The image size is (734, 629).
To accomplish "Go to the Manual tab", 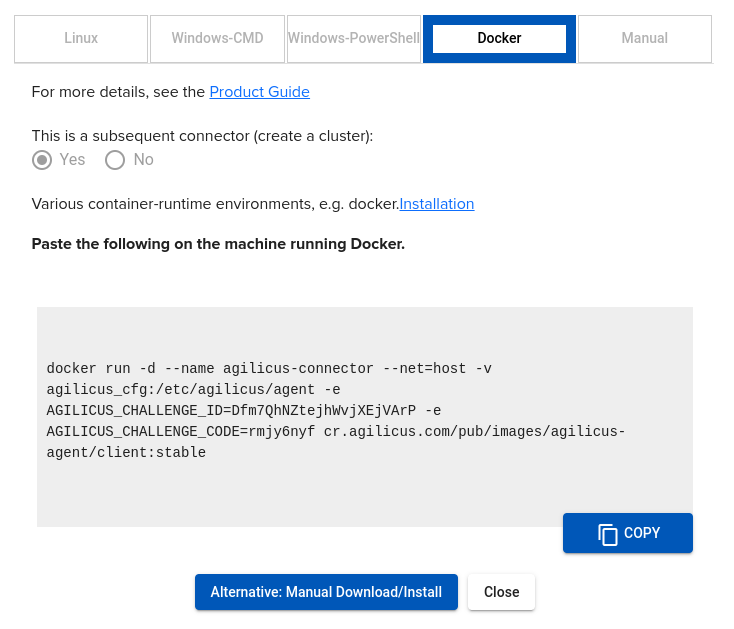I will point(644,38).
